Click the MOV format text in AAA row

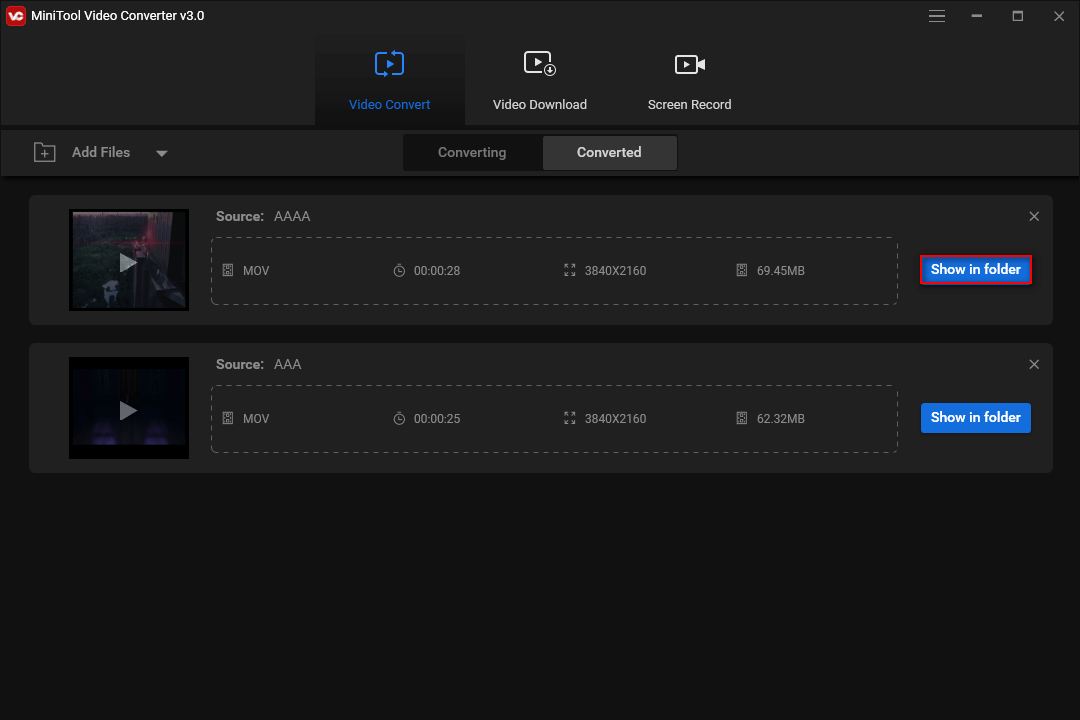[x=256, y=419]
